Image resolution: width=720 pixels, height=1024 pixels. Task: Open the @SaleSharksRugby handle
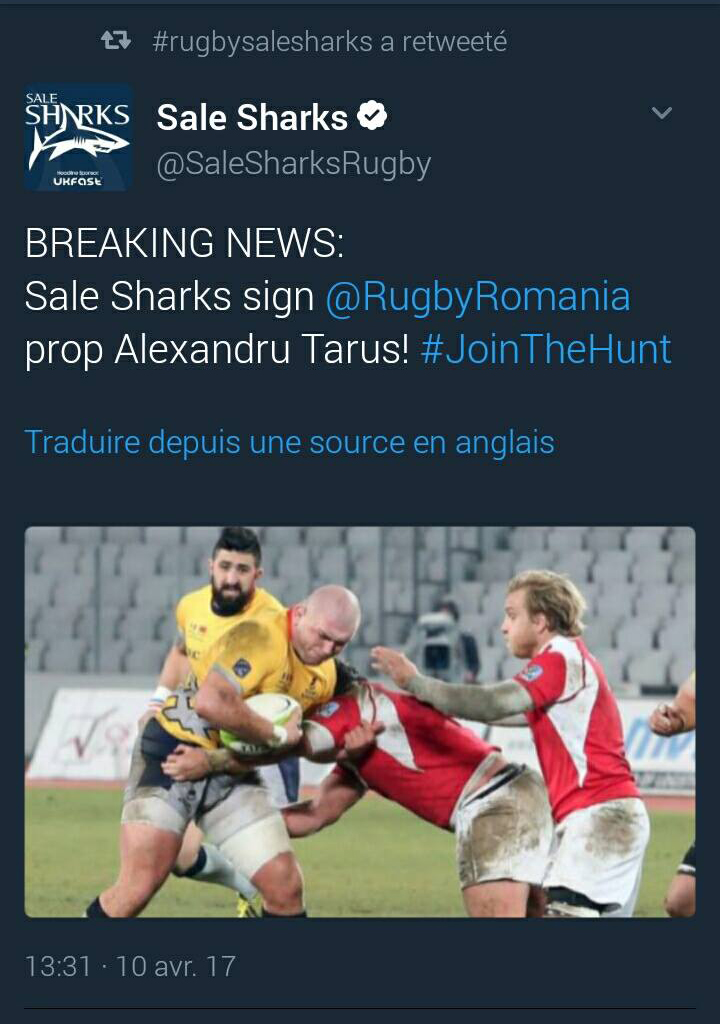(x=293, y=163)
